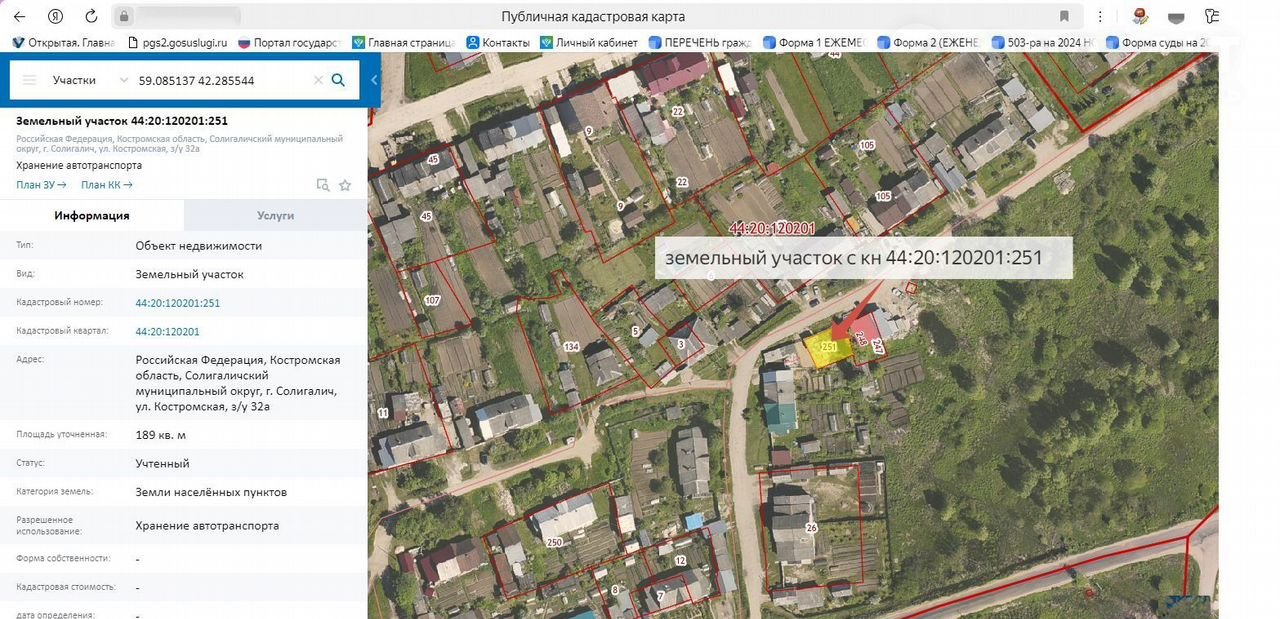Viewport: 1280px width, 619px height.
Task: Click the browser back arrow
Action: tap(20, 16)
